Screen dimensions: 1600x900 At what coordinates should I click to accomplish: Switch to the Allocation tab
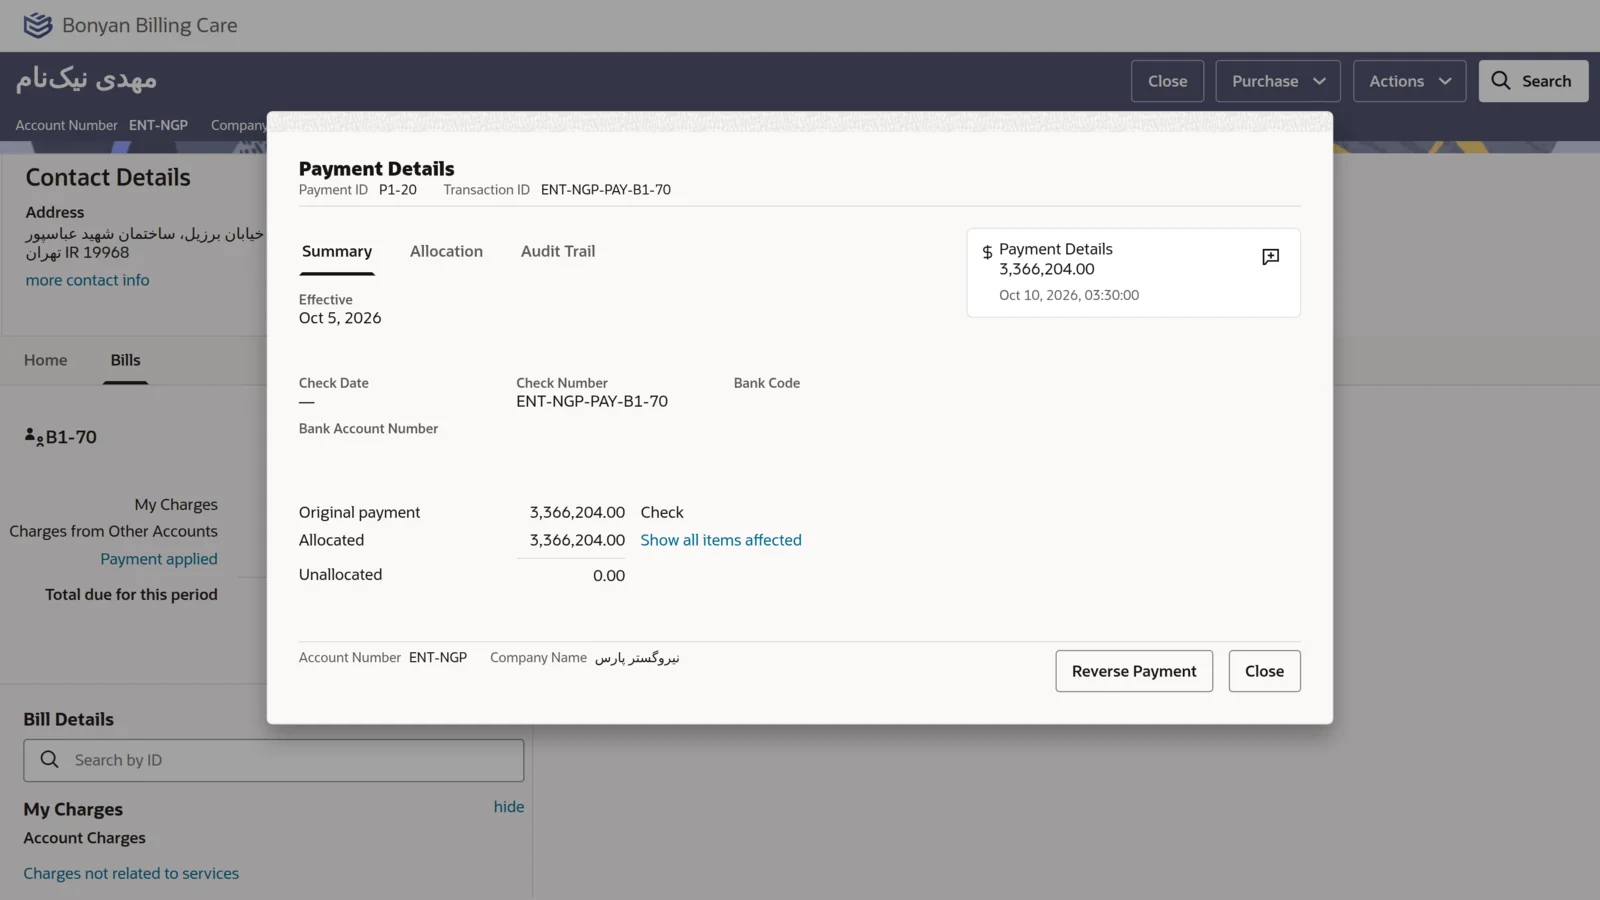coord(446,252)
